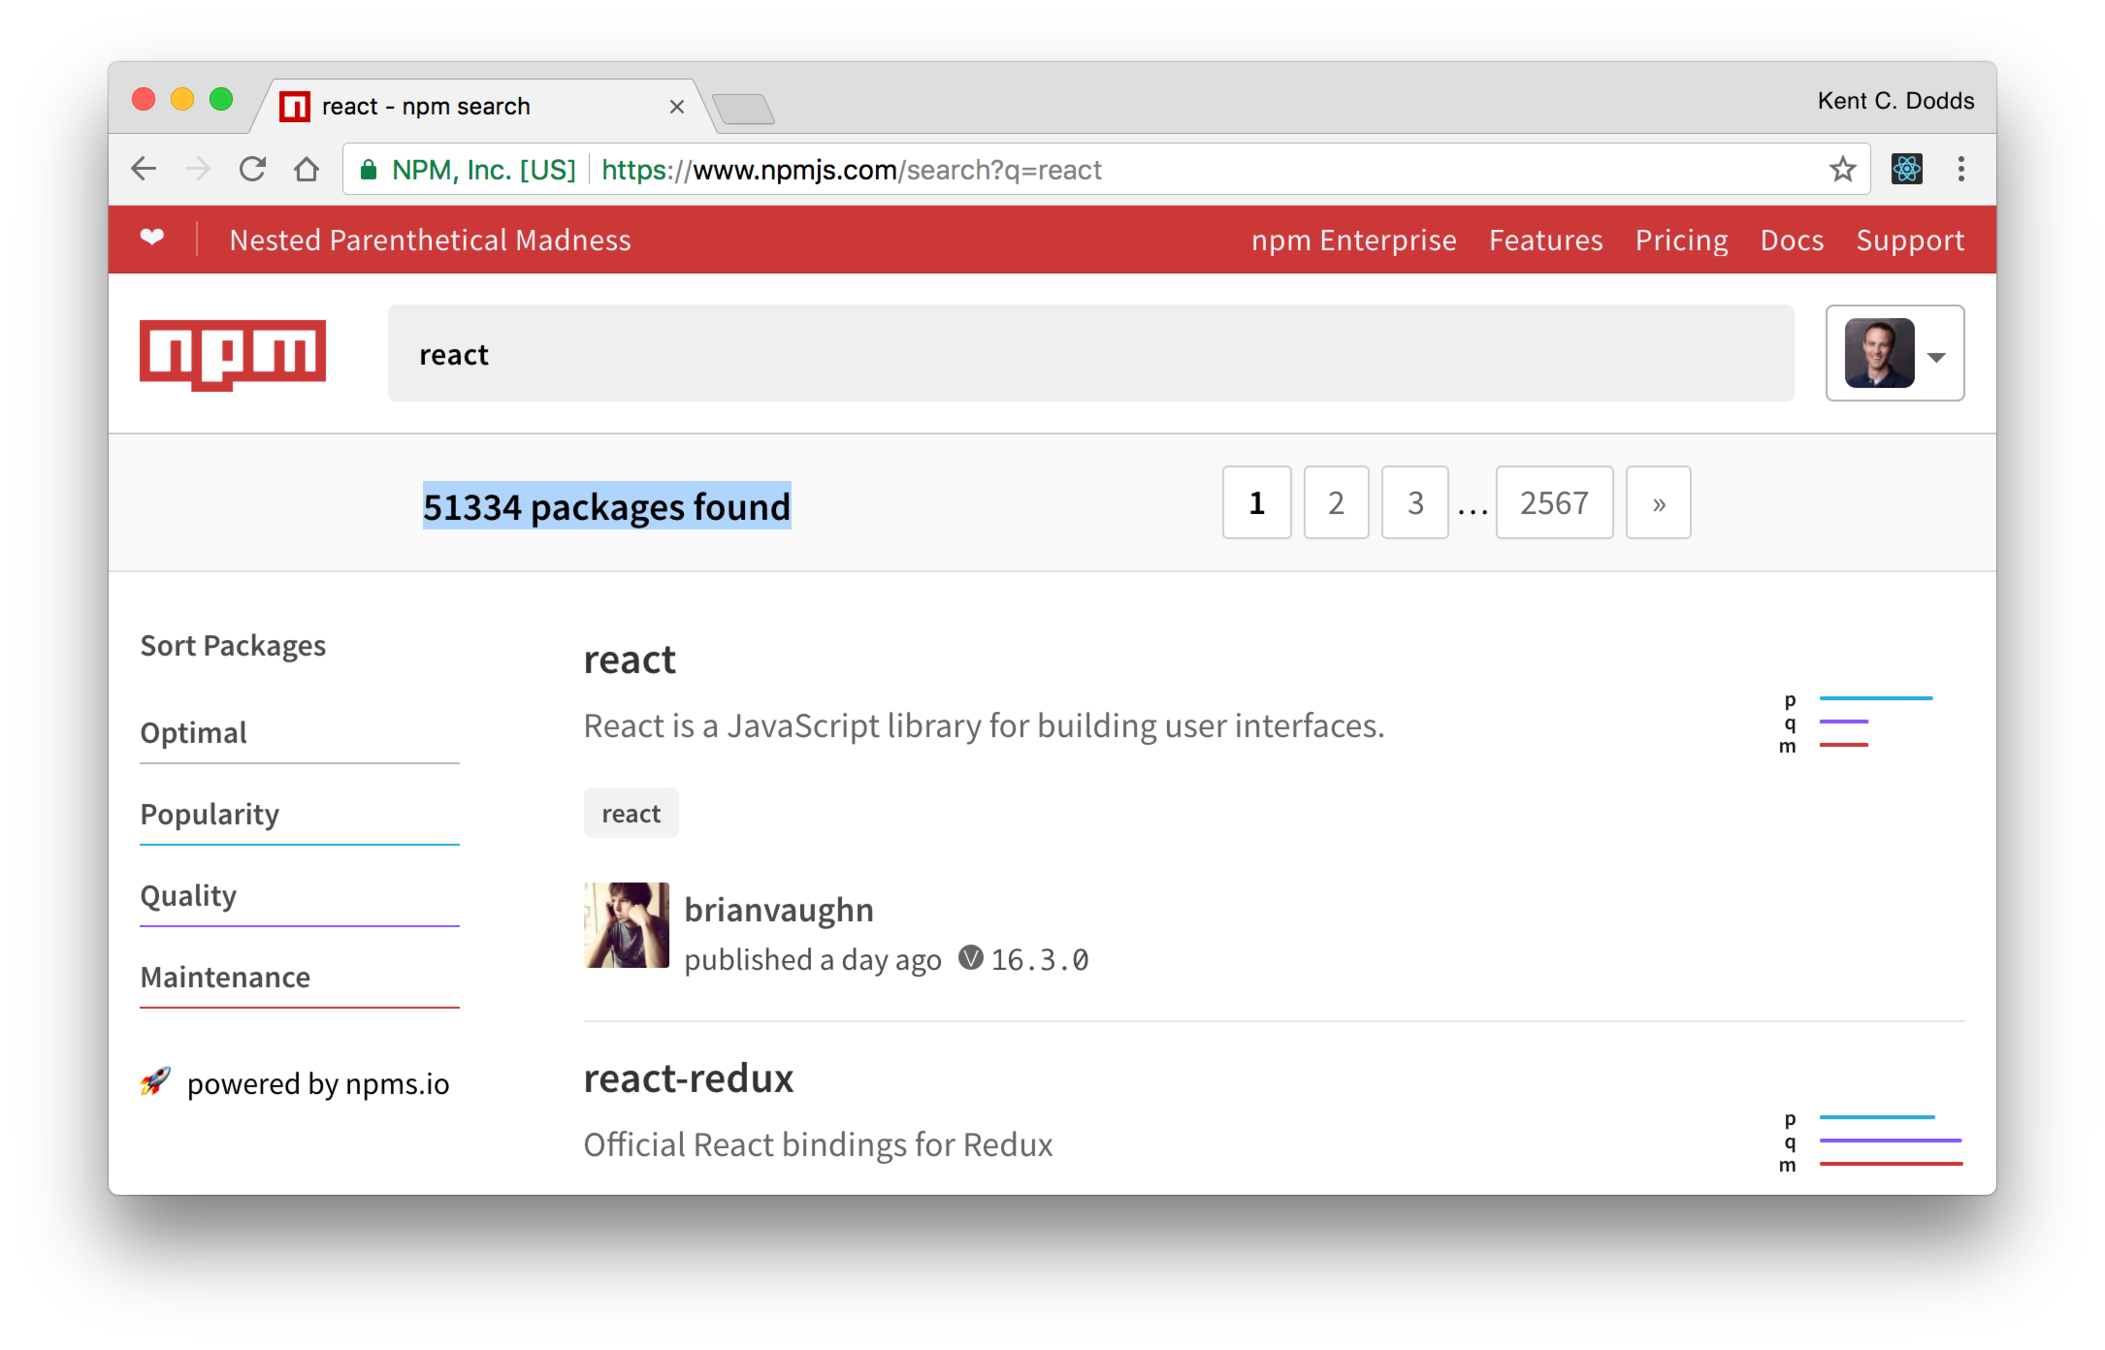This screenshot has height=1350, width=2105.
Task: Click the rocket icon by npms.io
Action: point(155,1082)
